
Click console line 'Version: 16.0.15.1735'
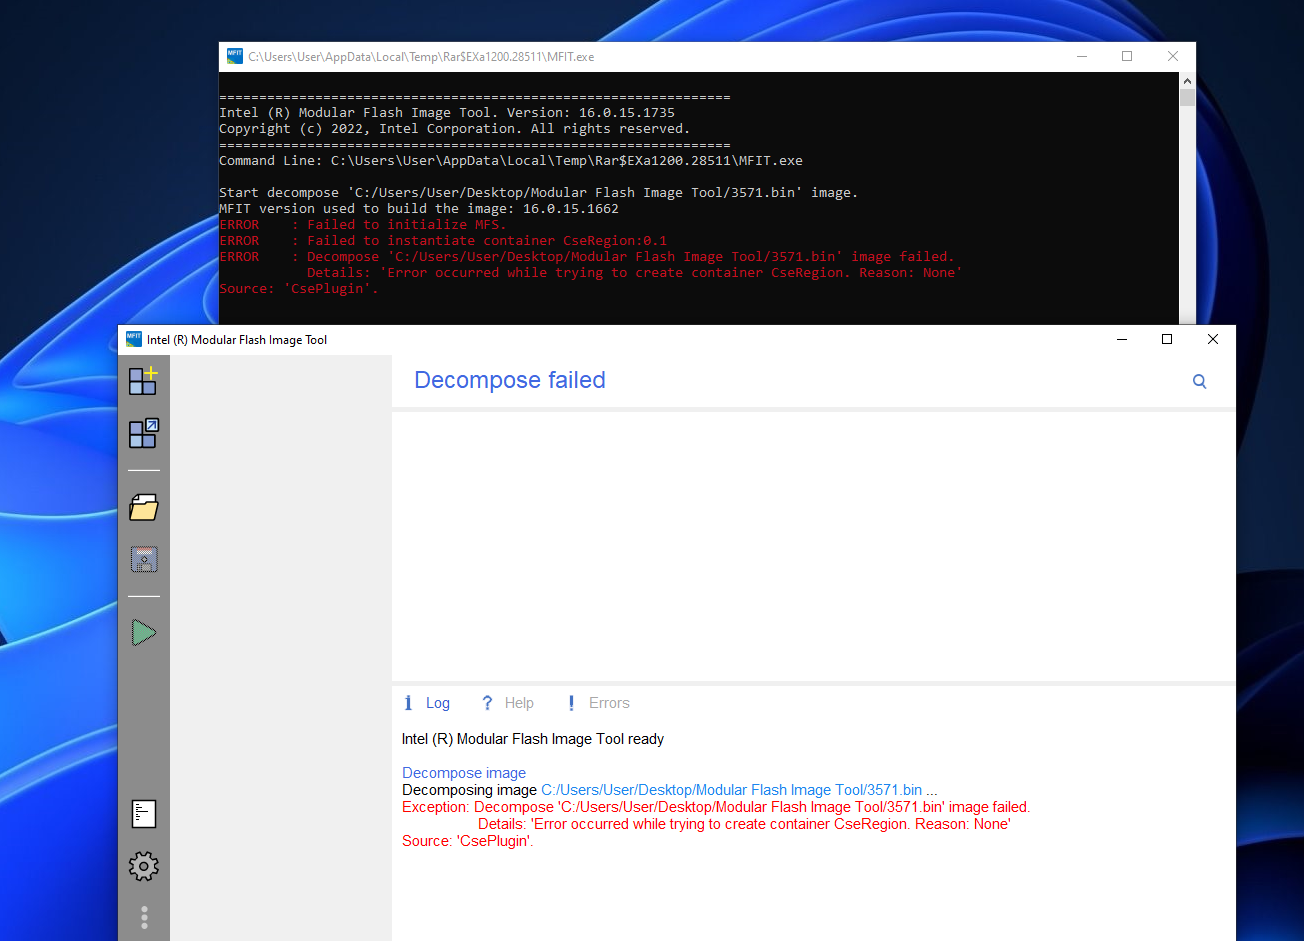point(447,113)
